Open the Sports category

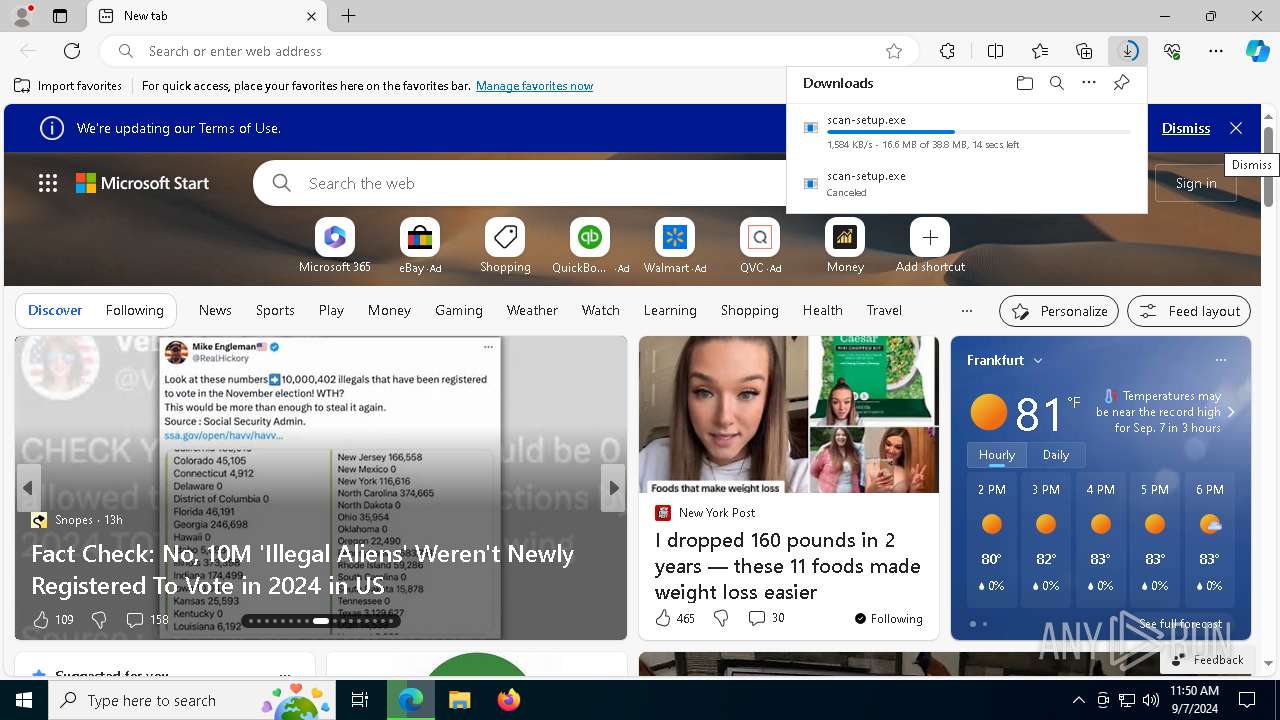coord(275,310)
